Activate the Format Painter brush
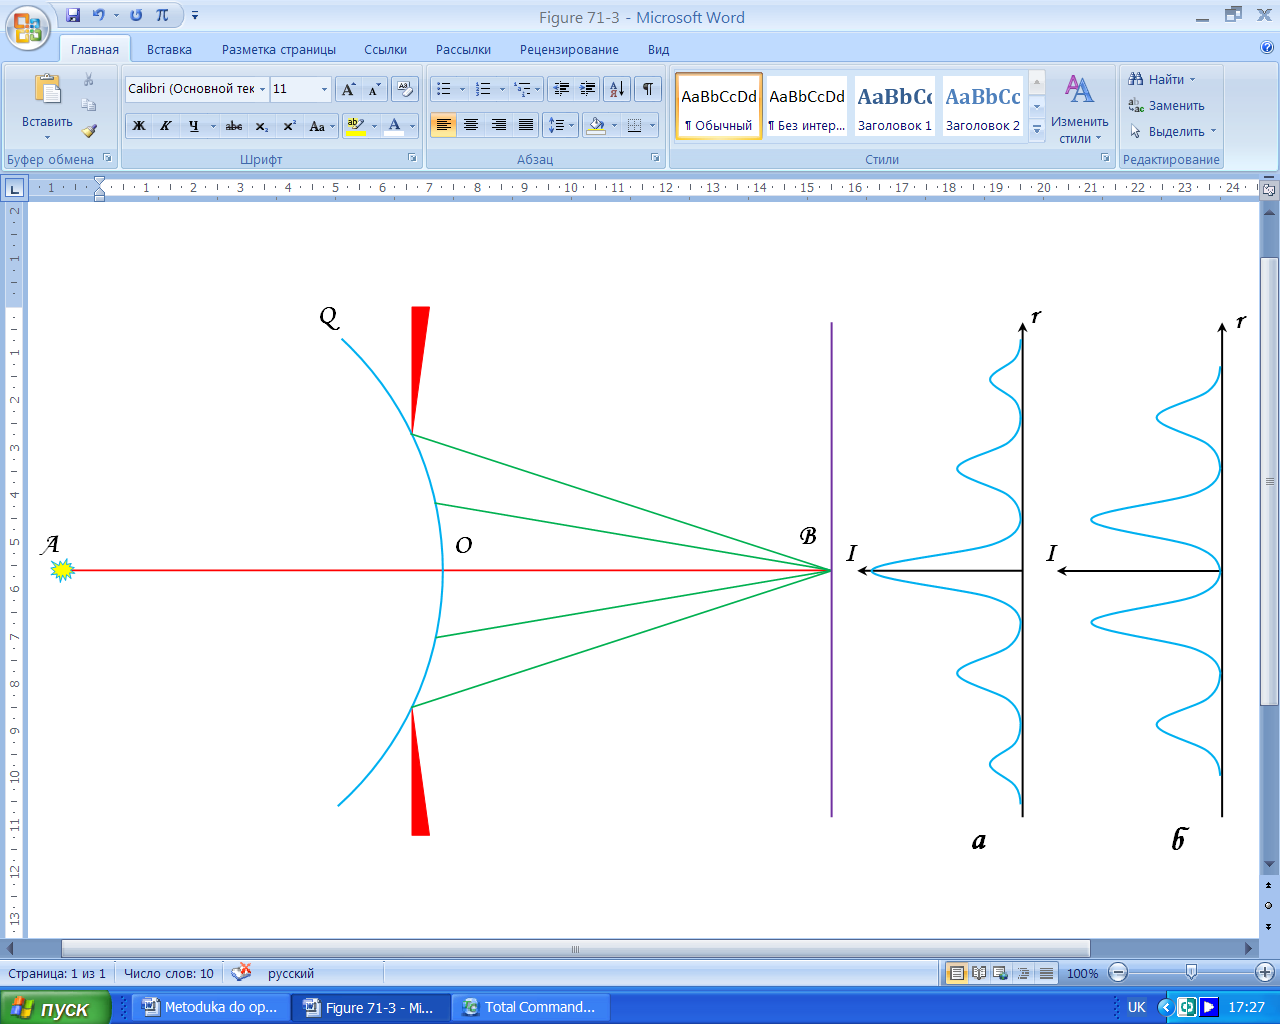Screen dimensions: 1280x1024 click(x=89, y=131)
